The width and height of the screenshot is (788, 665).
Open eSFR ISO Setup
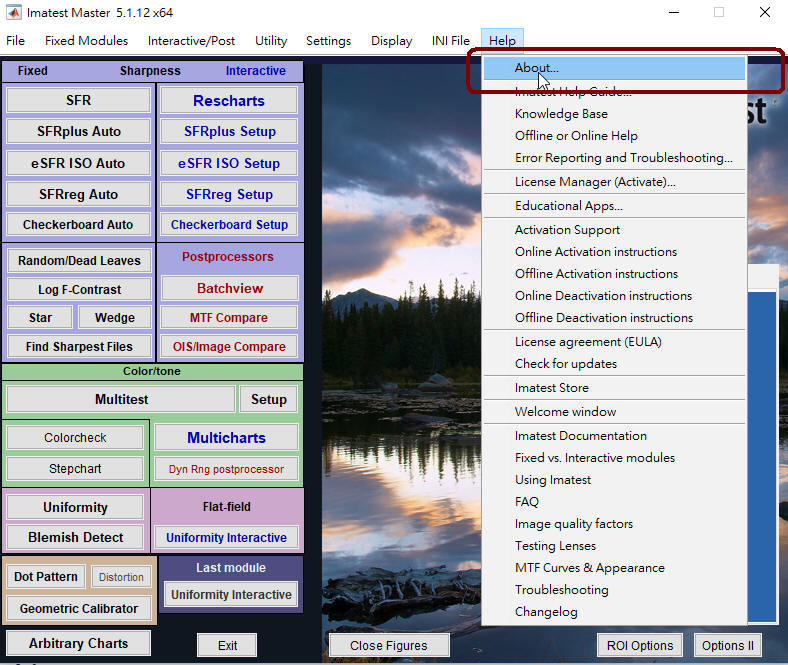click(x=229, y=163)
